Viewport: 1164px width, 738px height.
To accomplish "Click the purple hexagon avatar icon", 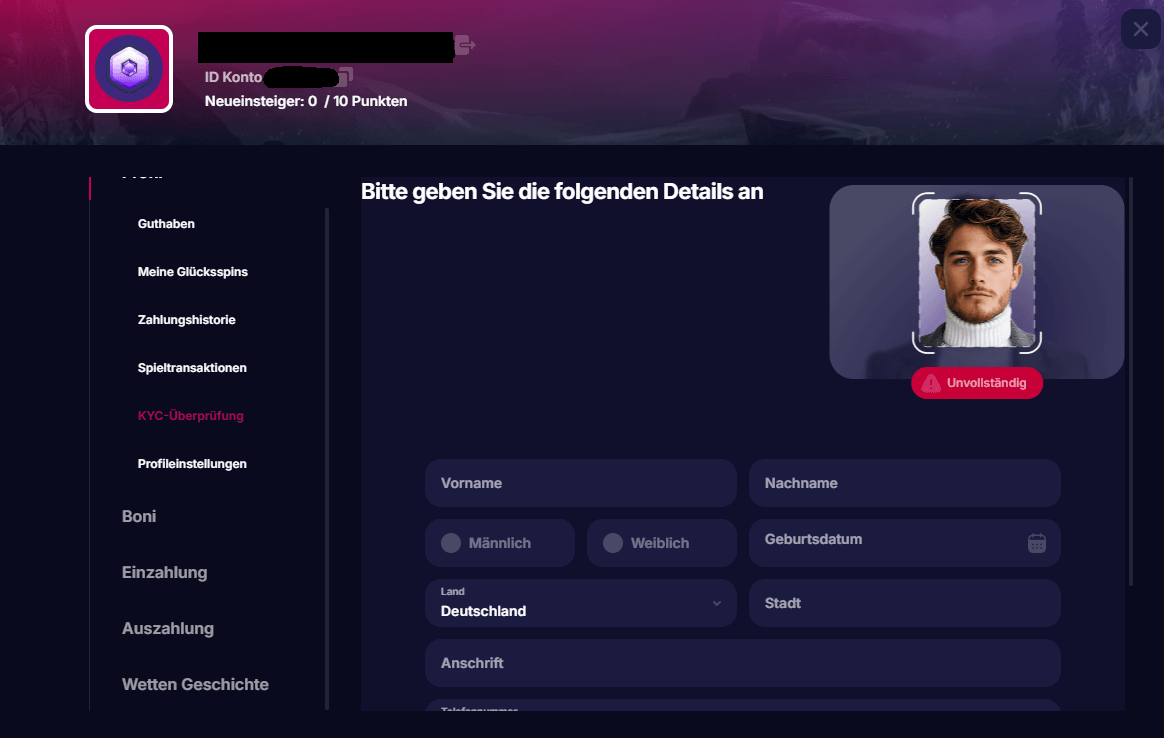I will (129, 69).
